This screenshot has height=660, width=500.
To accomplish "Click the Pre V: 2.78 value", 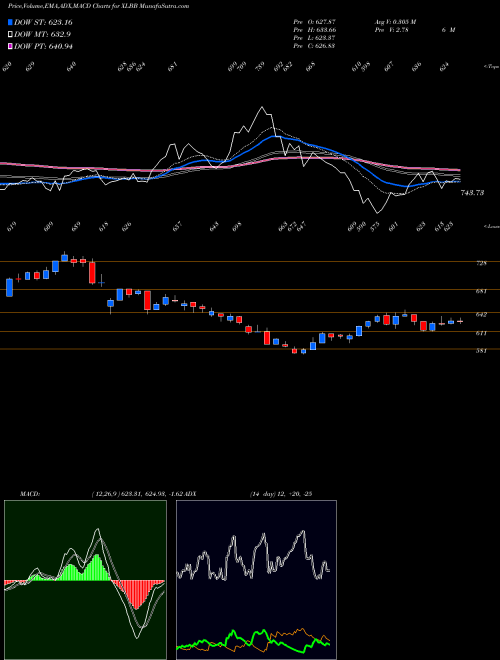I will pos(391,30).
